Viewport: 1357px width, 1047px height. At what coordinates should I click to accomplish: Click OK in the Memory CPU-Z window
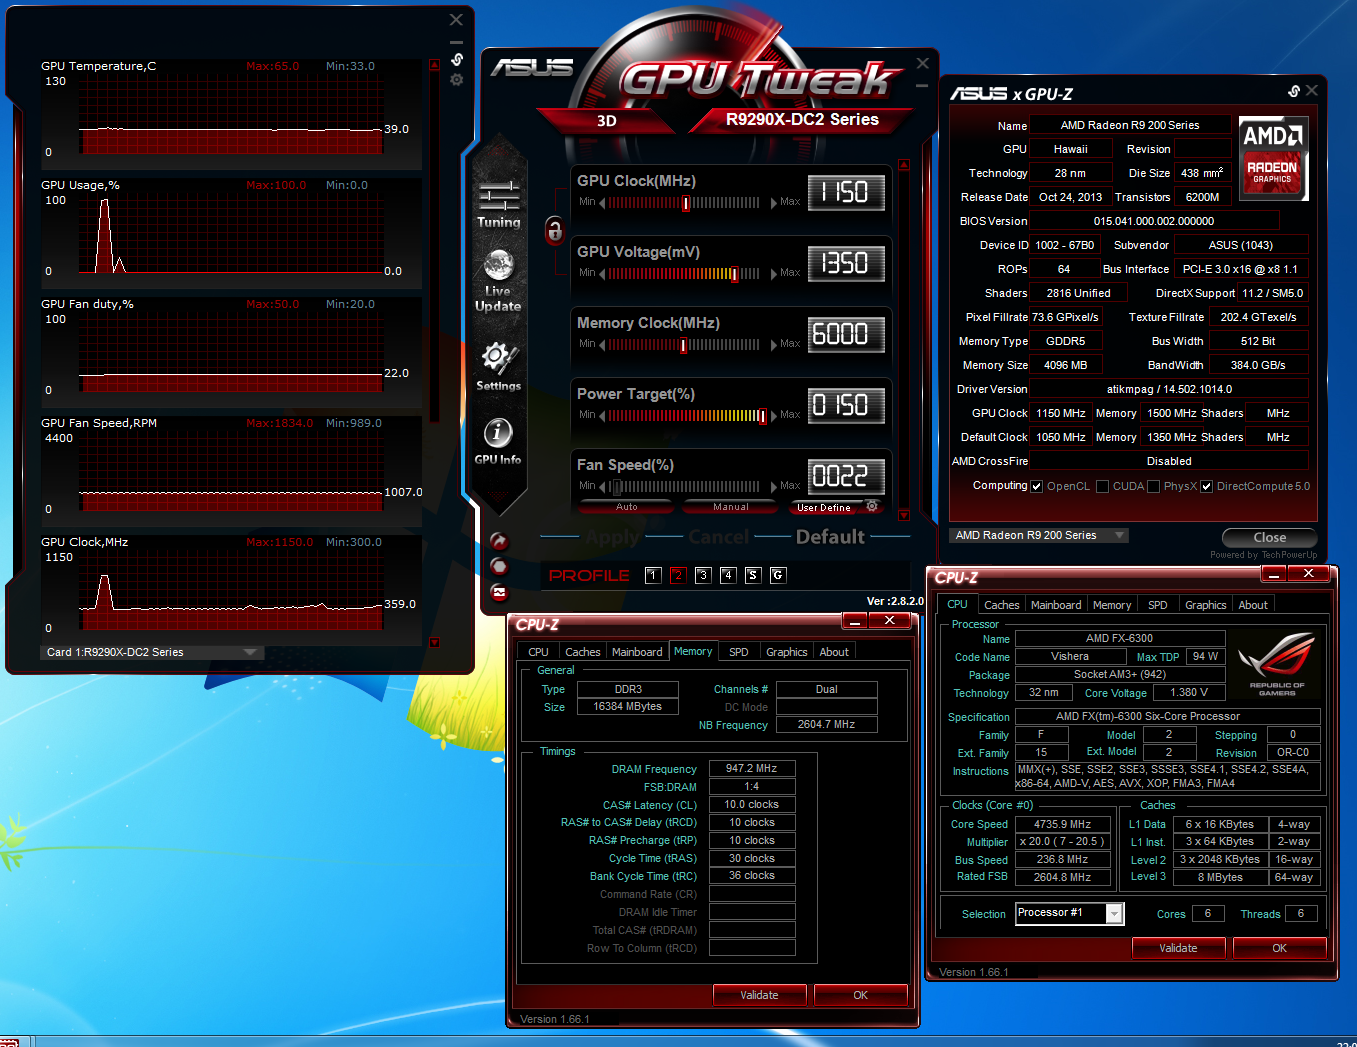860,995
